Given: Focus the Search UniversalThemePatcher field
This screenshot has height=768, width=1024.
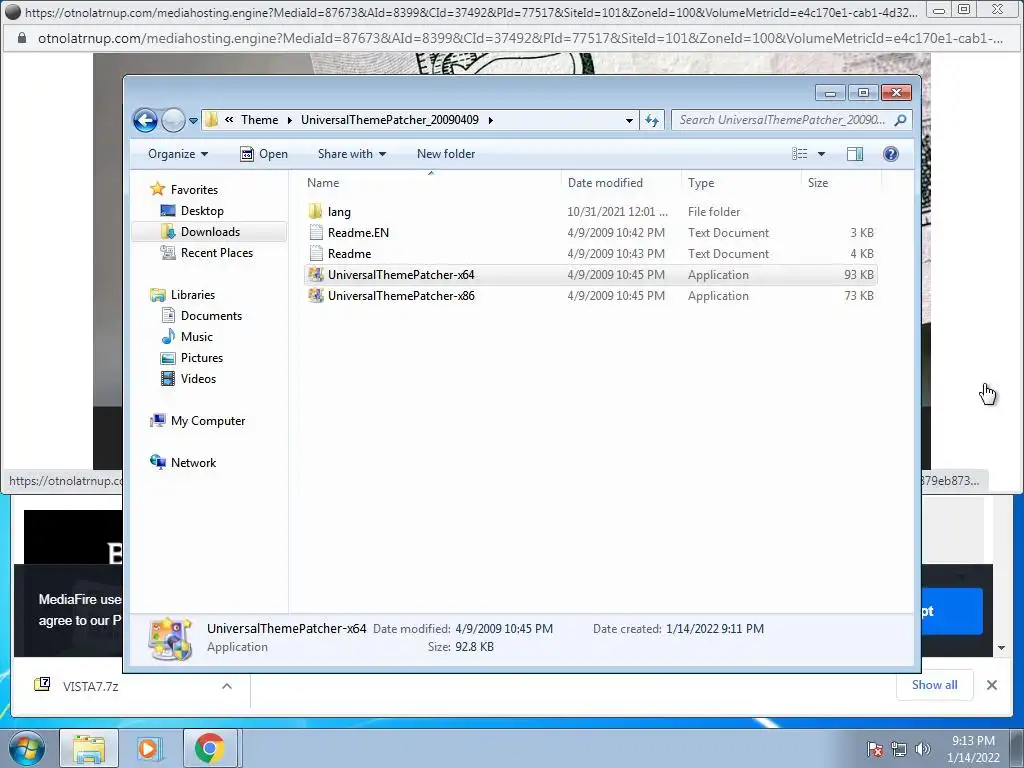Looking at the screenshot, I should [x=782, y=120].
